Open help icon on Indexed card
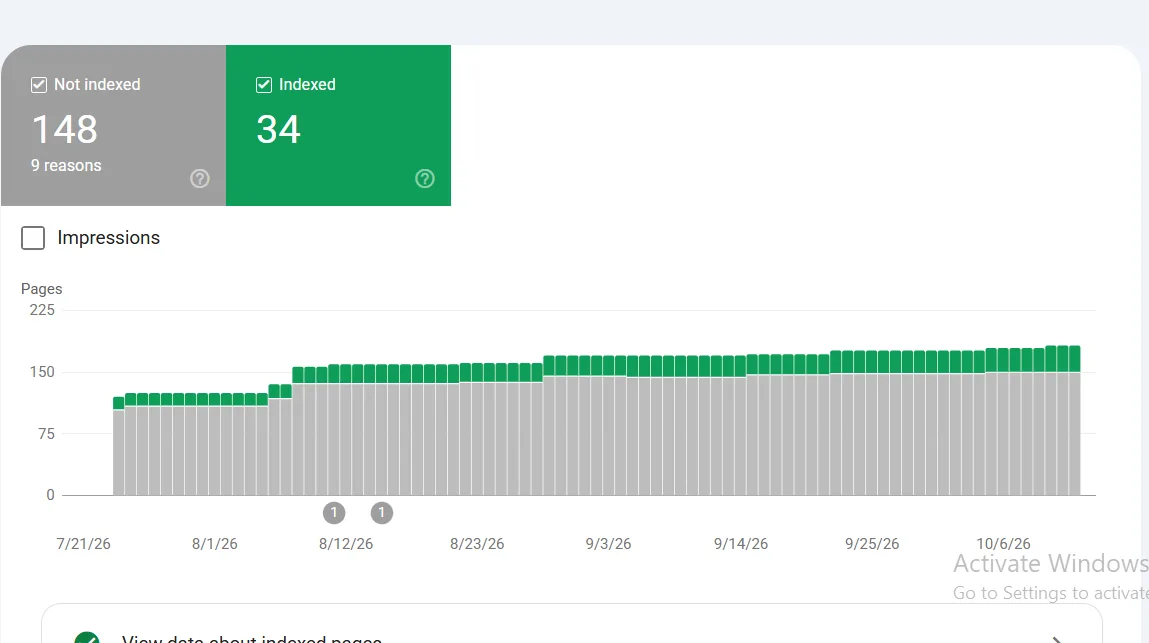The height and width of the screenshot is (643, 1149). click(x=424, y=178)
